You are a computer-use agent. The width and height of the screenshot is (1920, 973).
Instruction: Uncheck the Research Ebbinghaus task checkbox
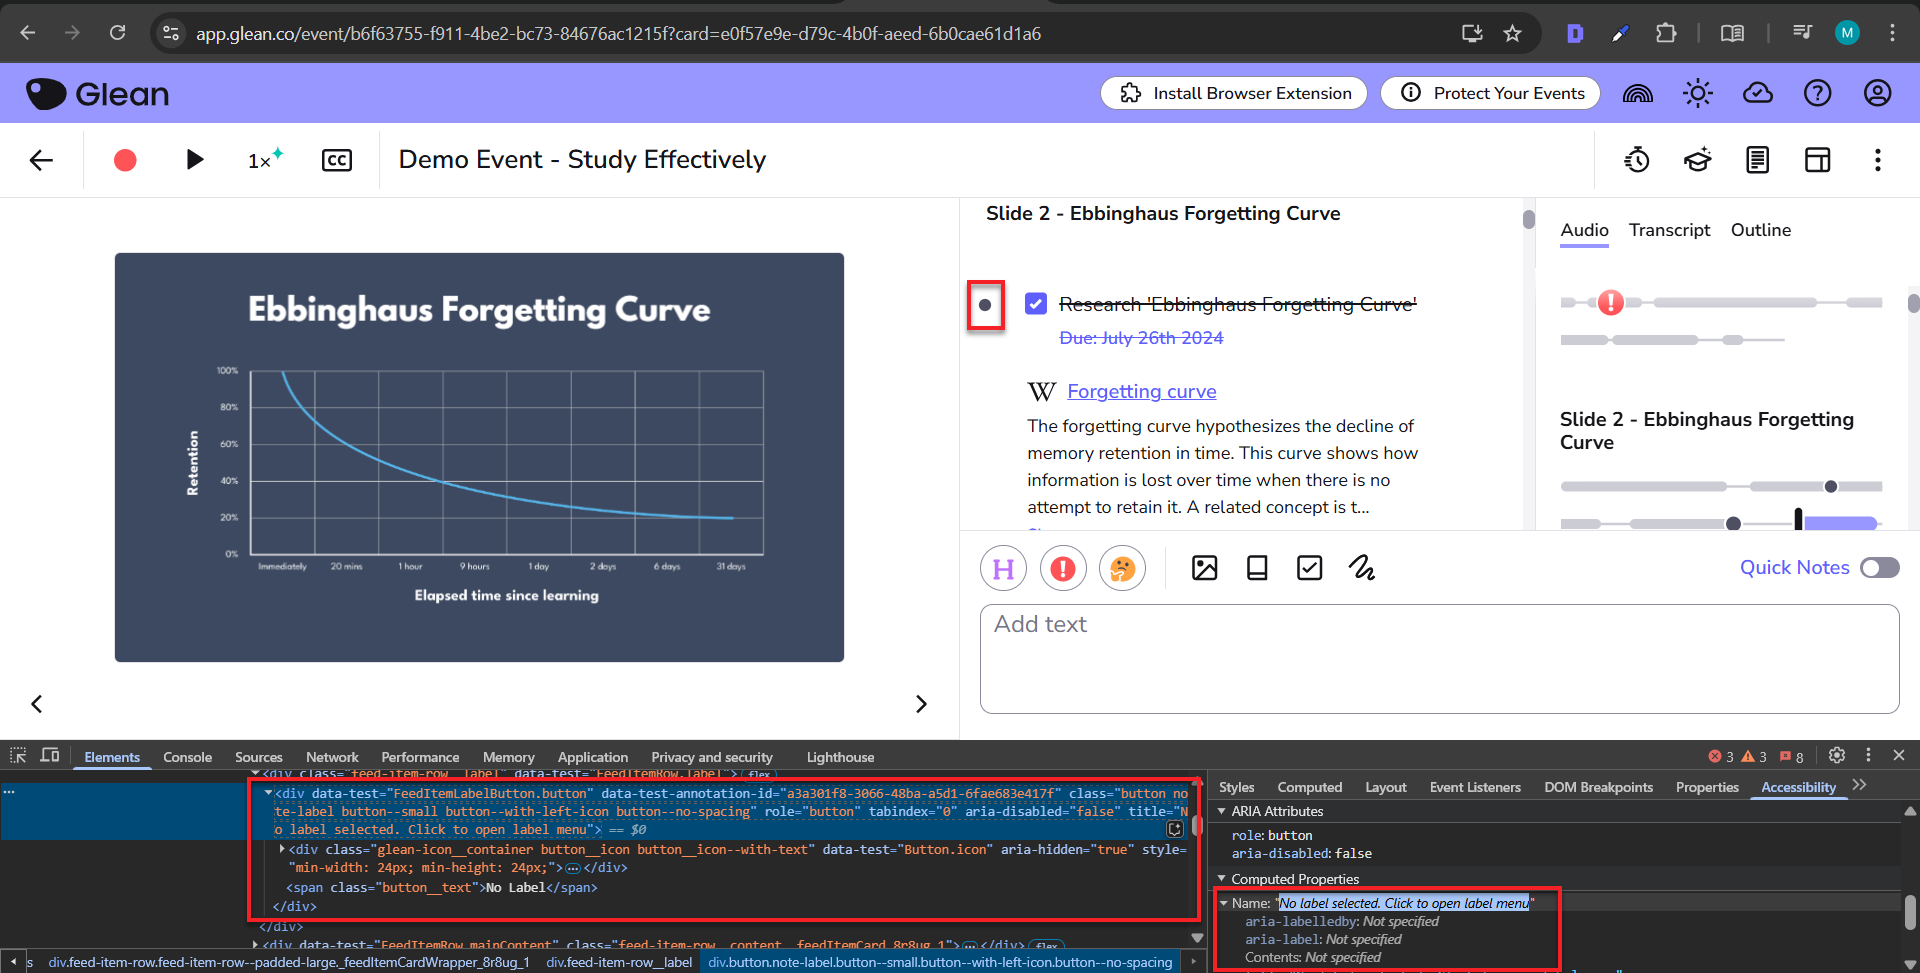coord(1036,304)
